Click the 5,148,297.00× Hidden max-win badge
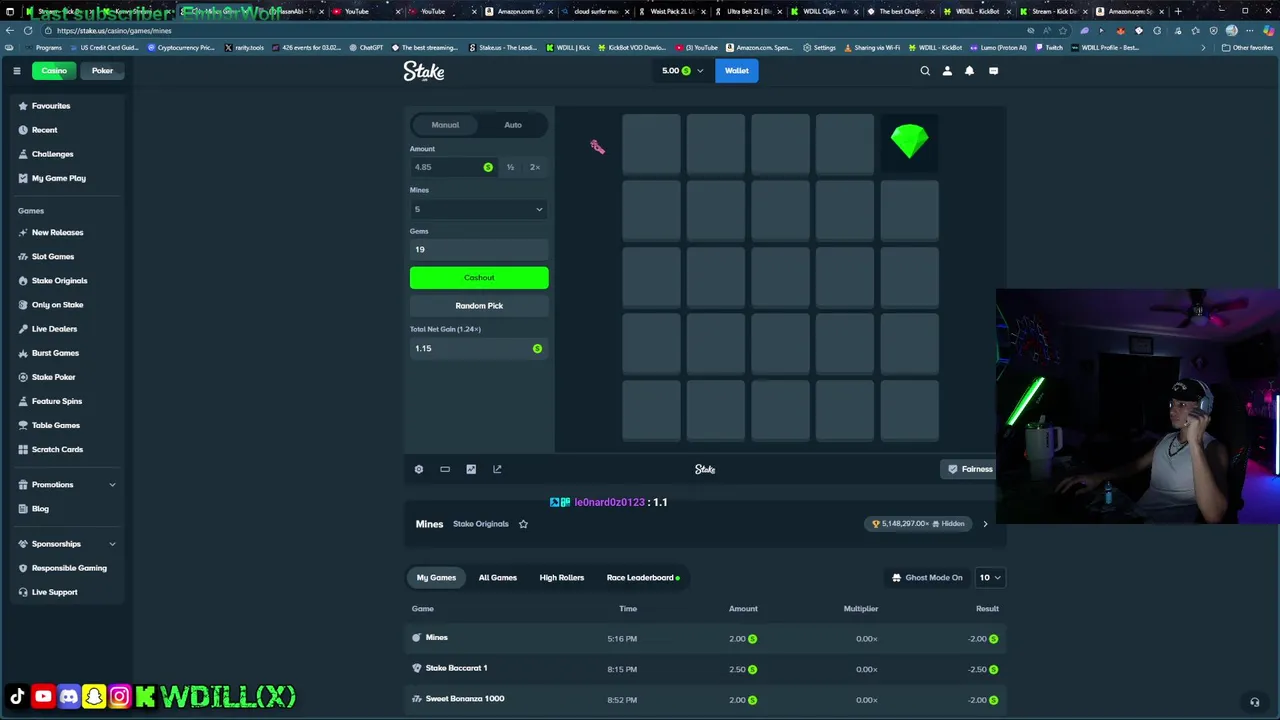1280x720 pixels. [918, 524]
